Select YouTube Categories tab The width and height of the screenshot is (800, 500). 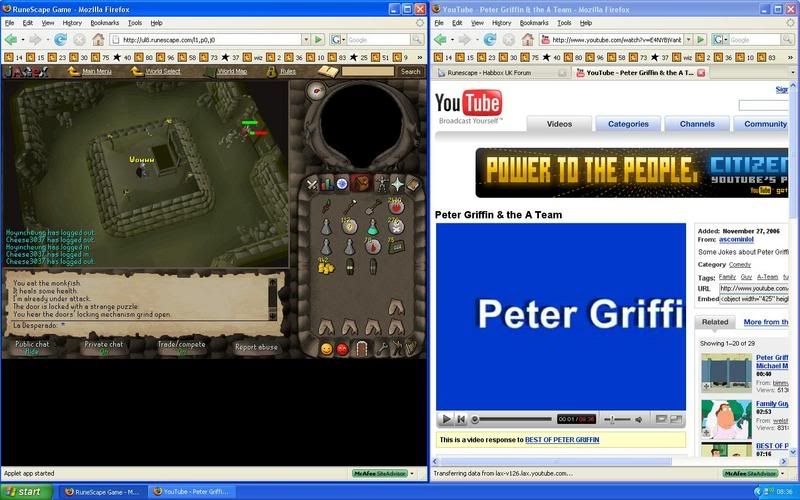pyautogui.click(x=628, y=124)
